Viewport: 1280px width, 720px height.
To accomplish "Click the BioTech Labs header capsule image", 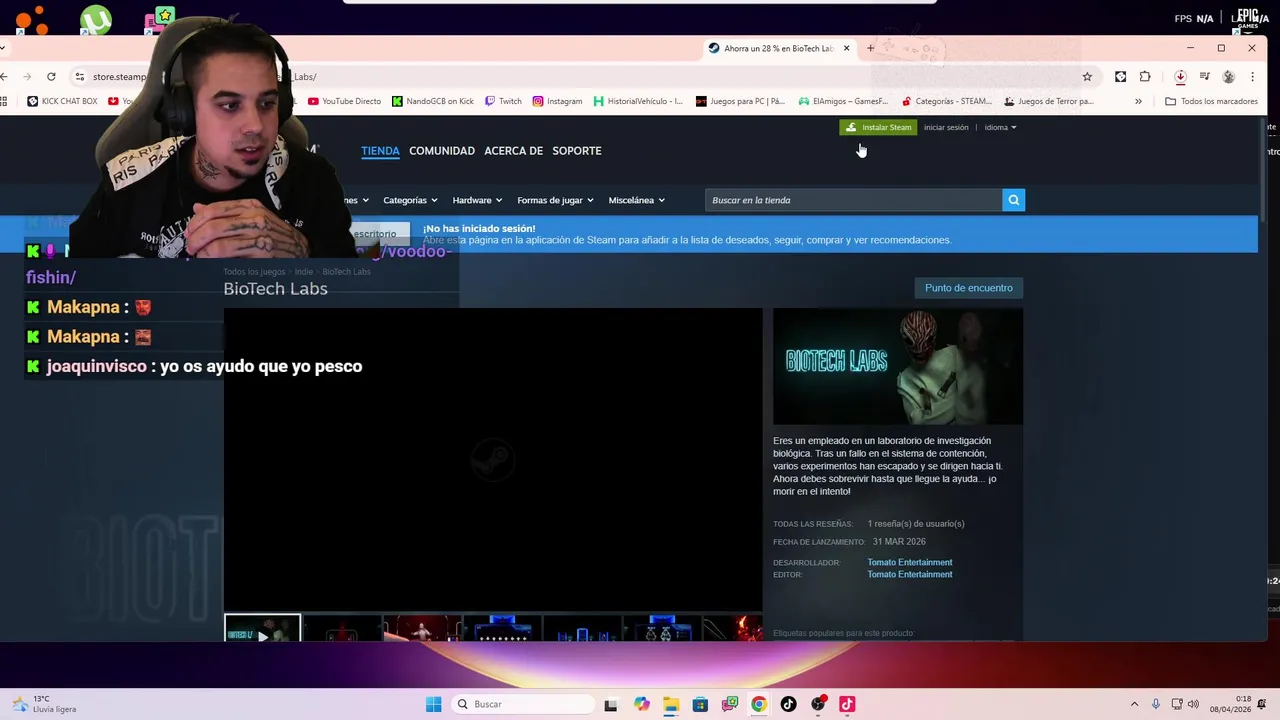I will [x=898, y=366].
